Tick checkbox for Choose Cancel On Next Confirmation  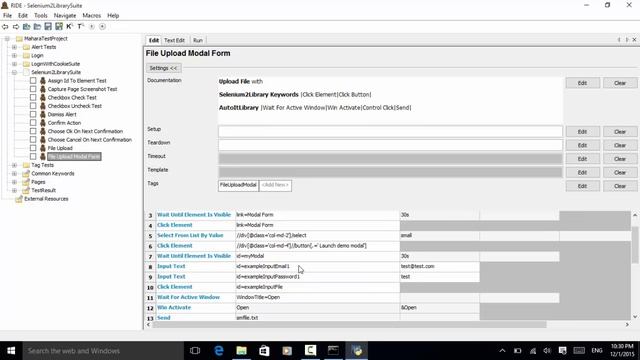(x=33, y=140)
